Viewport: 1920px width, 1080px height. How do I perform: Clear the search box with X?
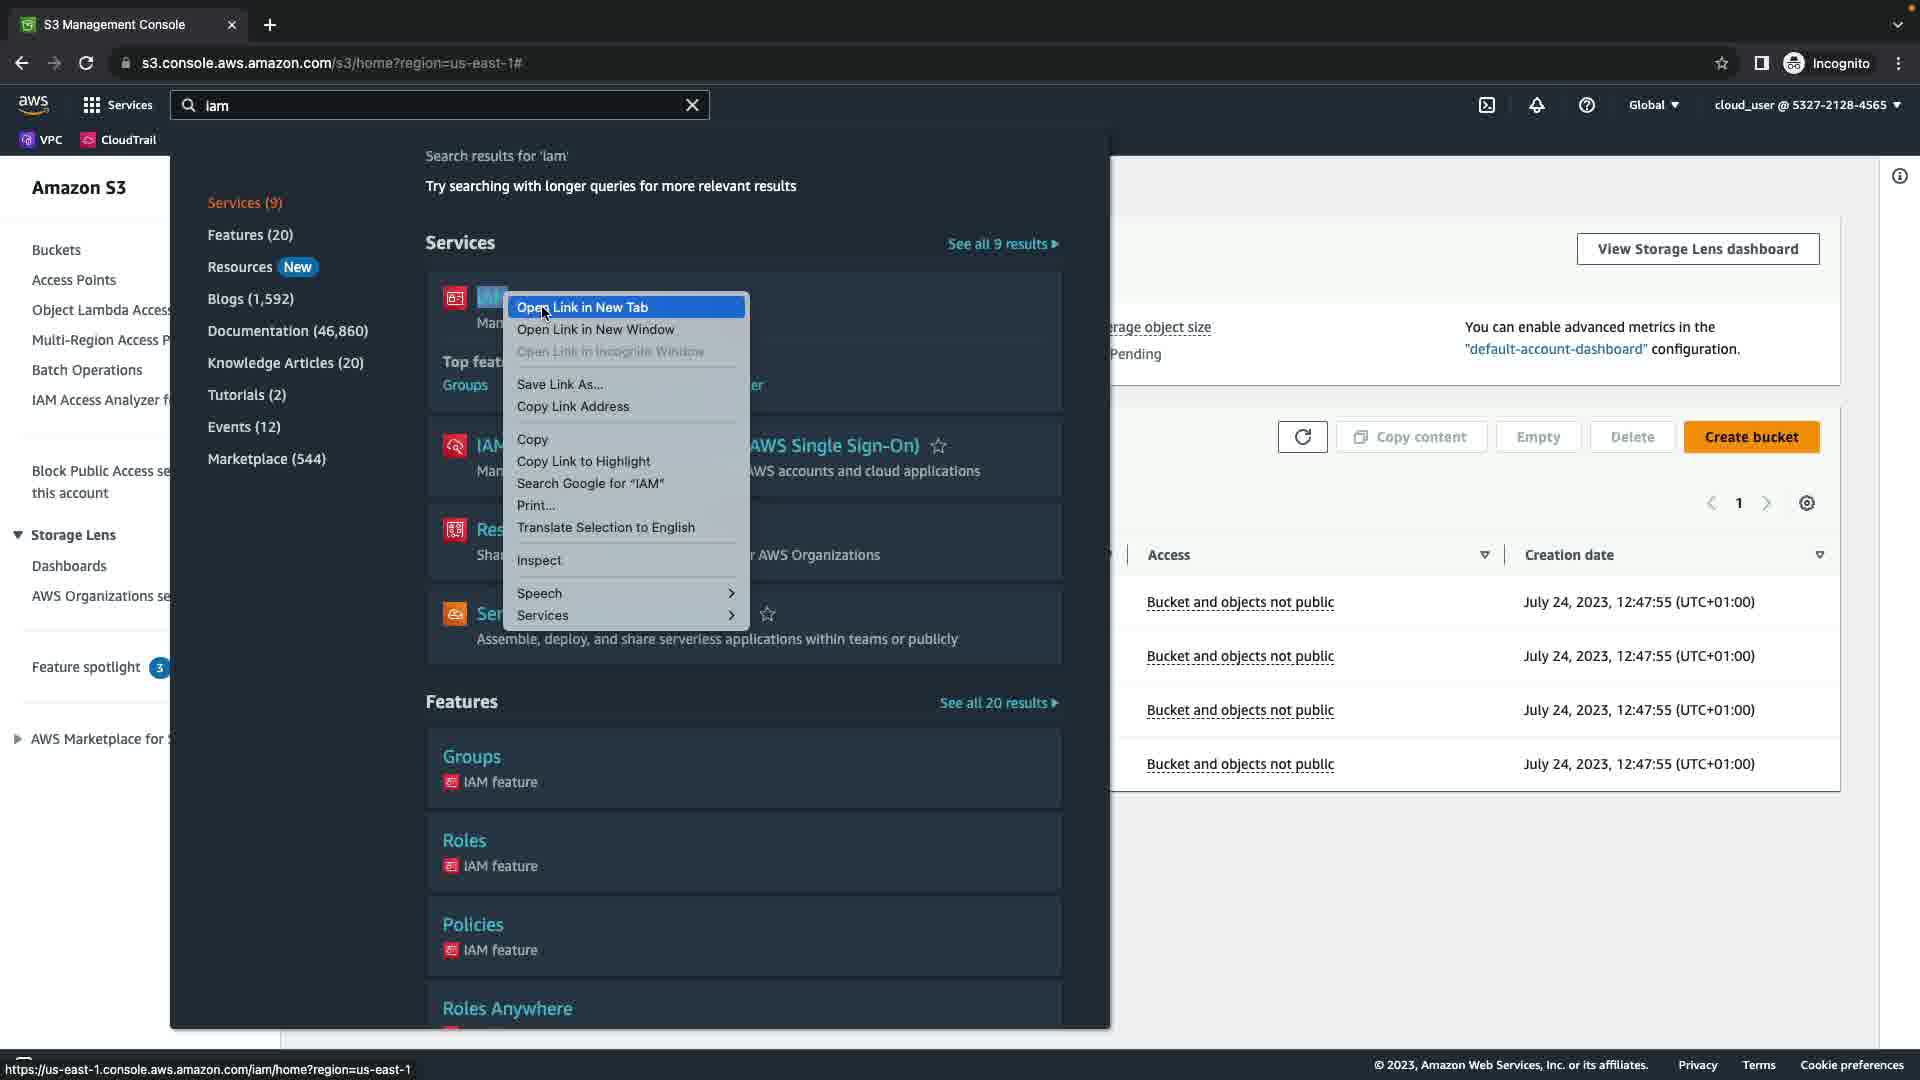coord(692,105)
